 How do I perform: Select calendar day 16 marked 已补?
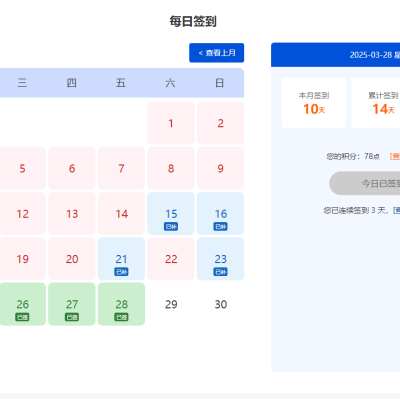[x=220, y=214]
